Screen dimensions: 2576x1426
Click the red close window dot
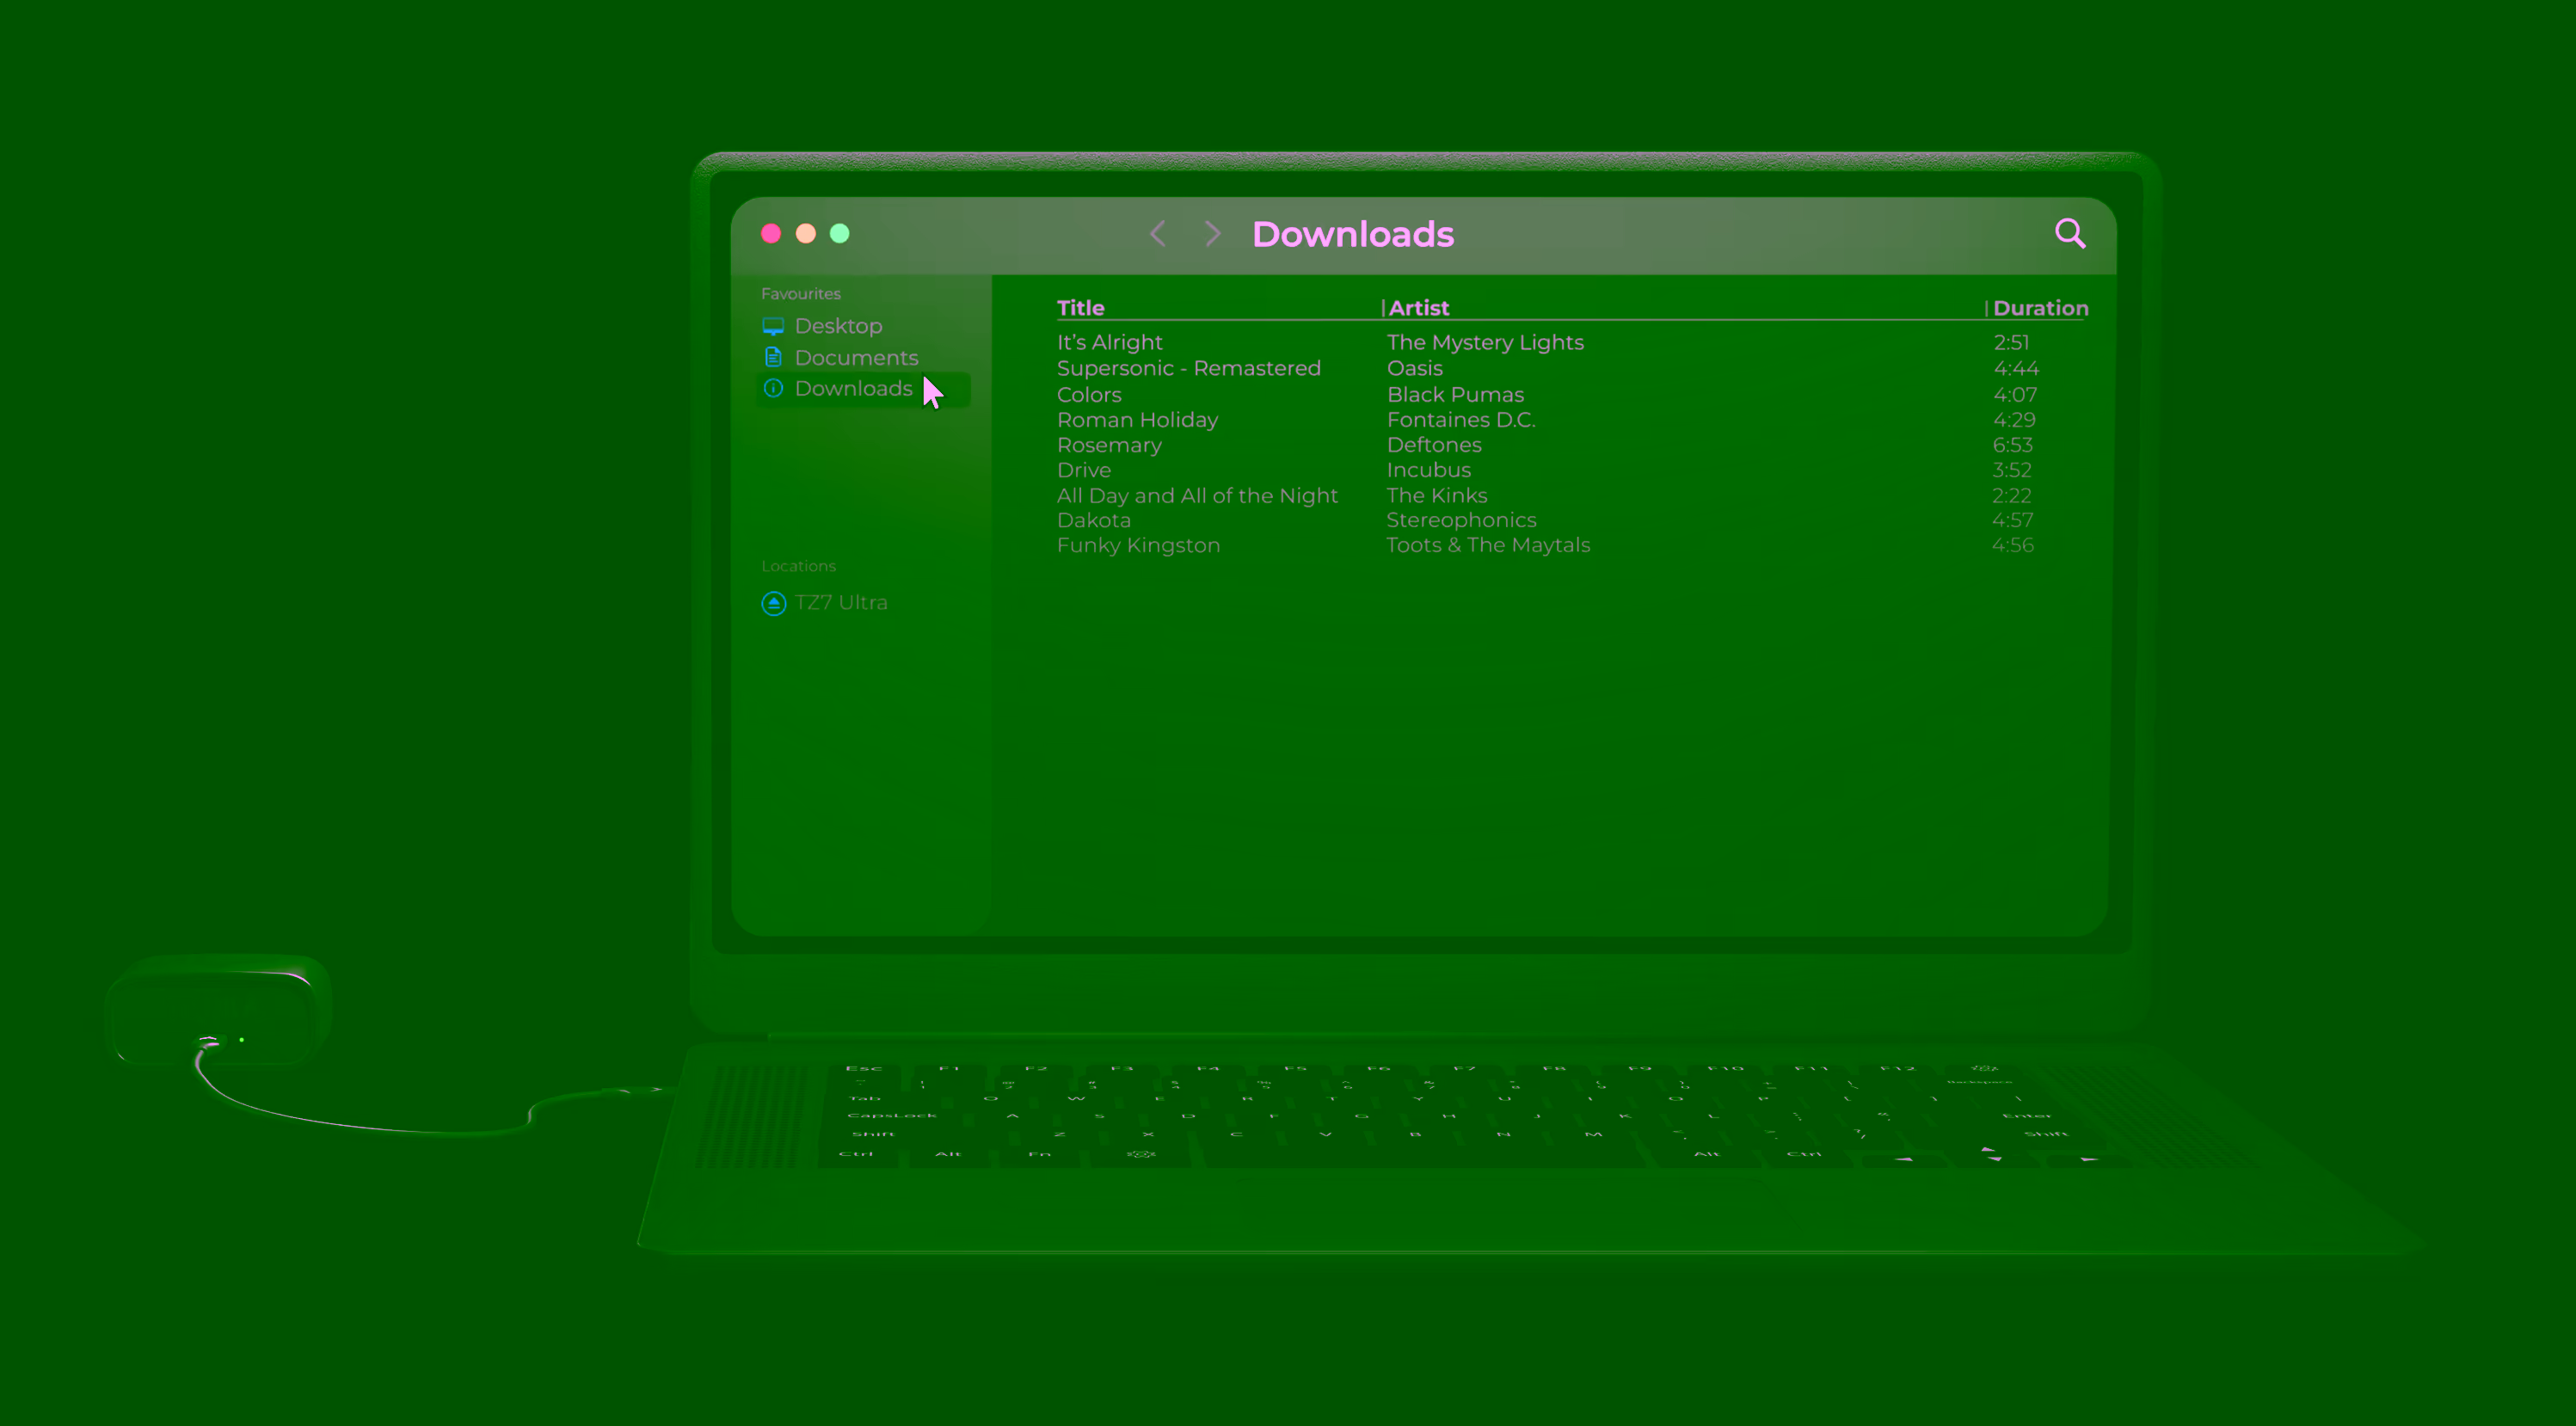click(x=771, y=233)
